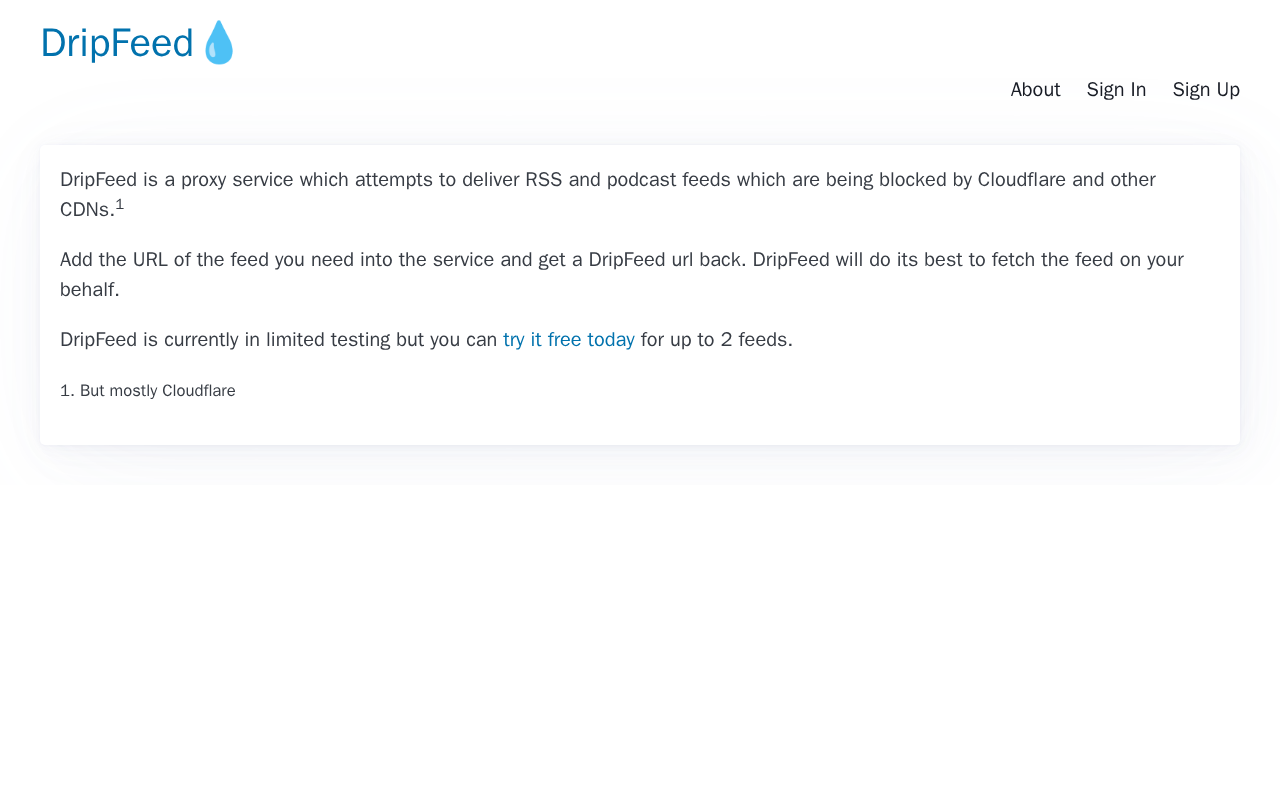Go to the Sign In page
This screenshot has height=800, width=1280.
coord(1116,90)
